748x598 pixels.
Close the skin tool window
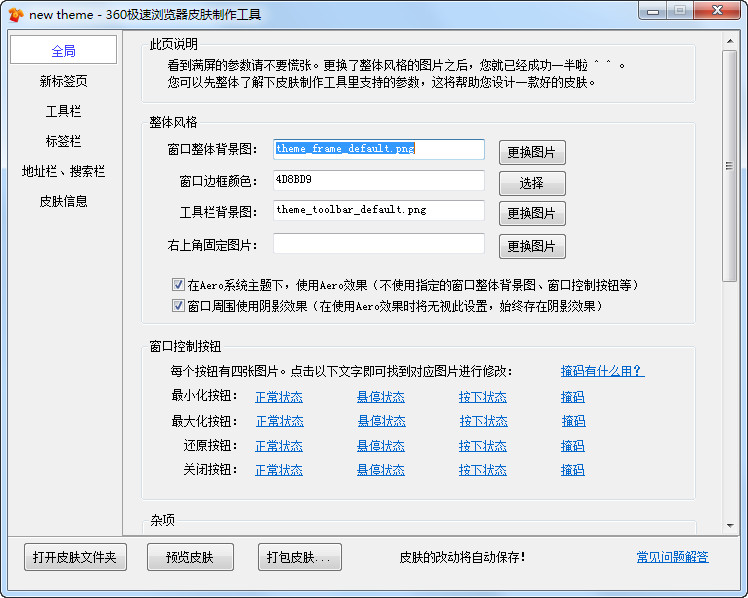tap(717, 11)
